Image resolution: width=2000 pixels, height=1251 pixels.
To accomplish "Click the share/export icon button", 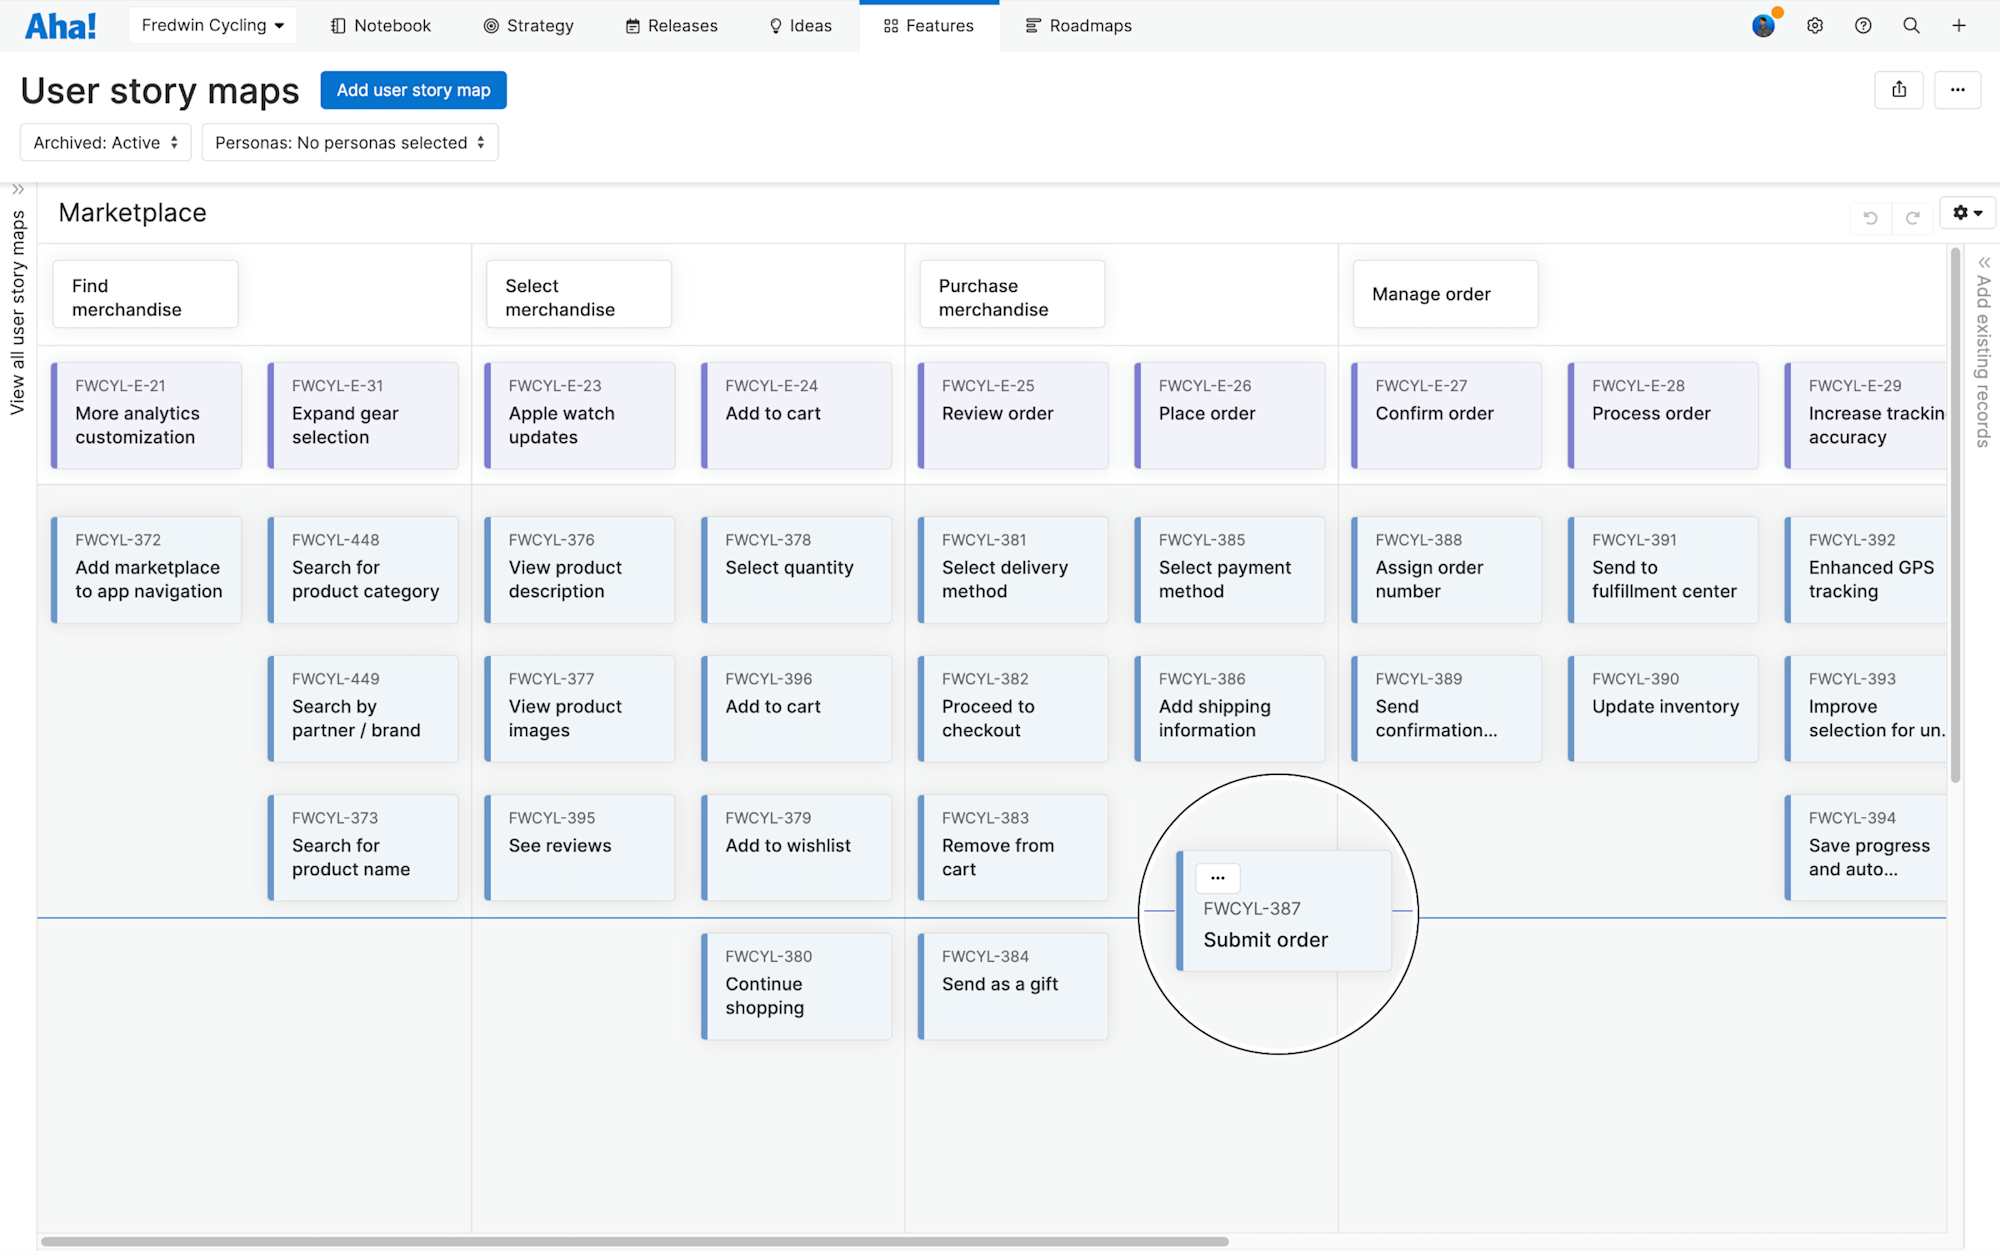I will (x=1898, y=90).
